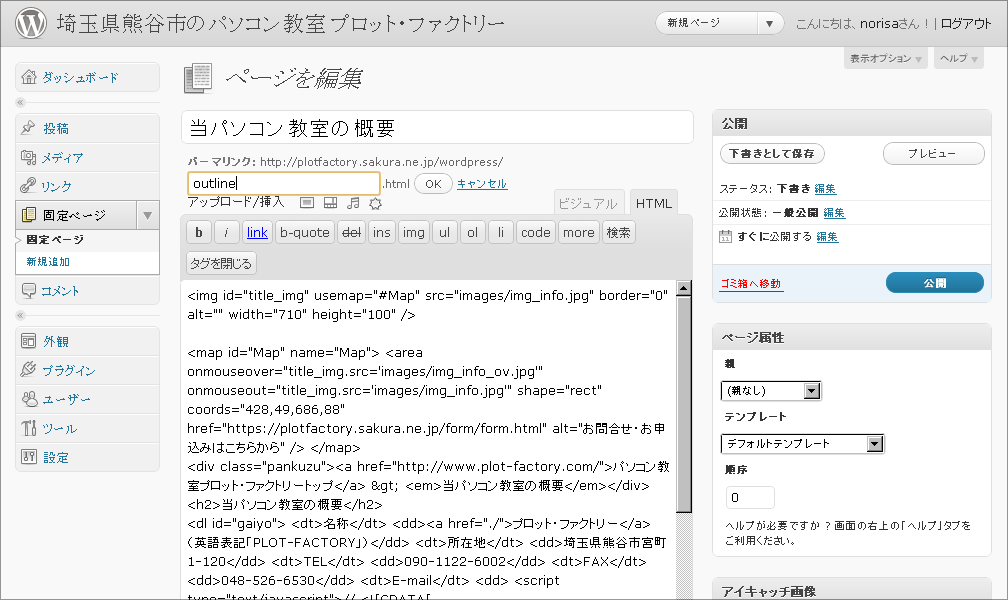Viewport: 1008px width, 600px height.
Task: Confirm permalink with the OK button
Action: (433, 184)
